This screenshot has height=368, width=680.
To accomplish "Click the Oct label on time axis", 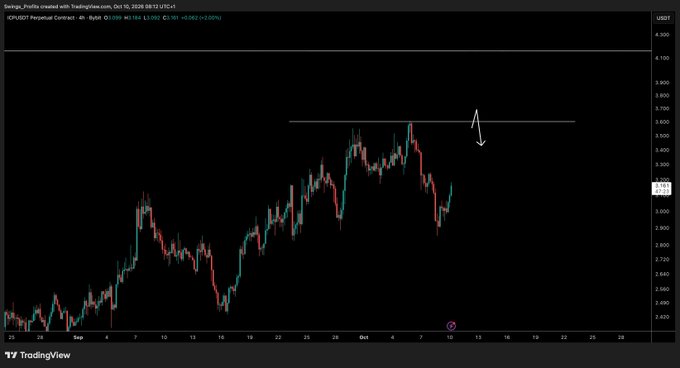I will pyautogui.click(x=363, y=337).
